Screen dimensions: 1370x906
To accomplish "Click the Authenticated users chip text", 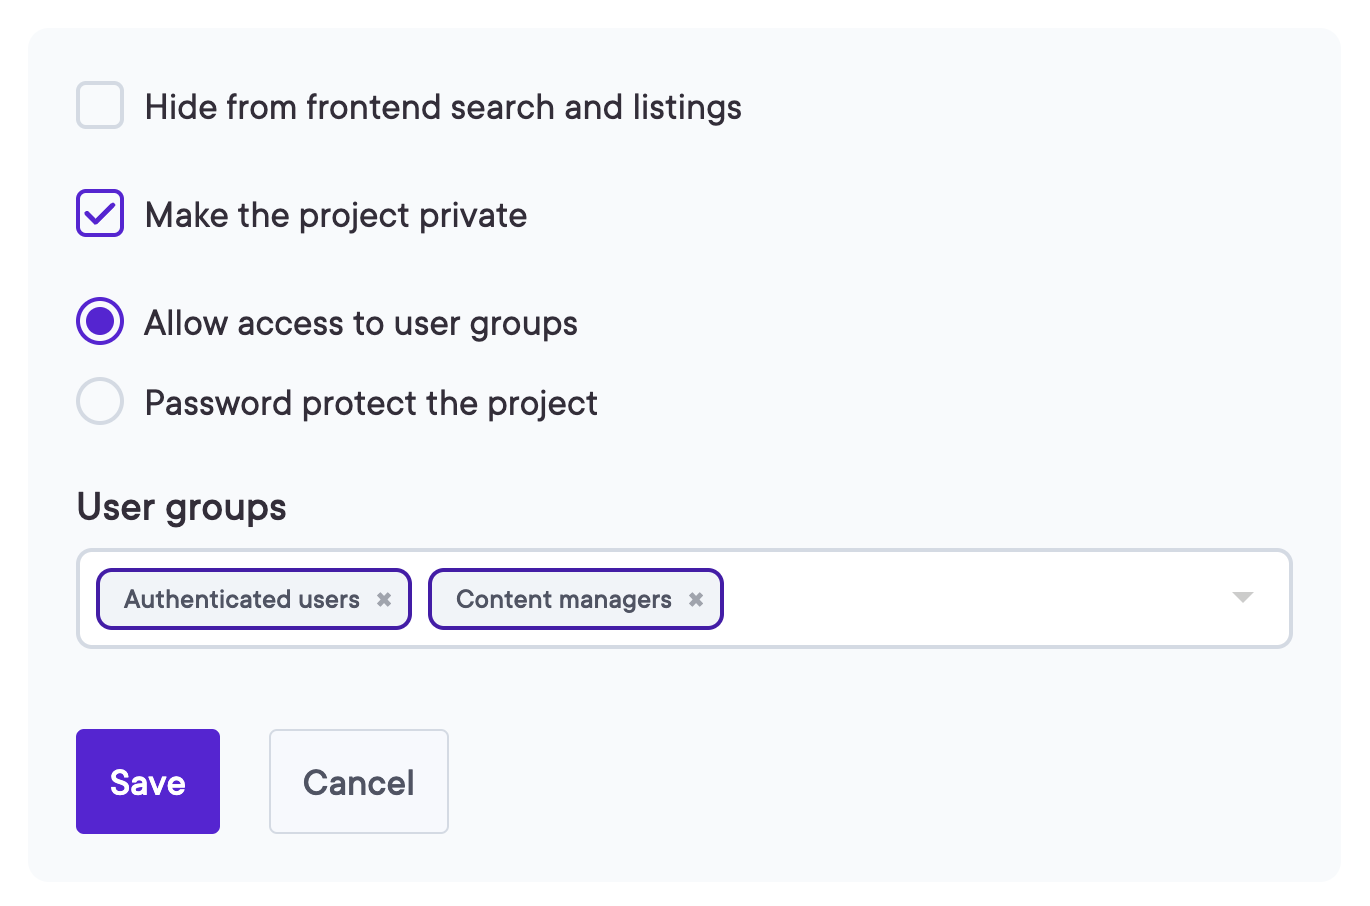I will pos(241,600).
